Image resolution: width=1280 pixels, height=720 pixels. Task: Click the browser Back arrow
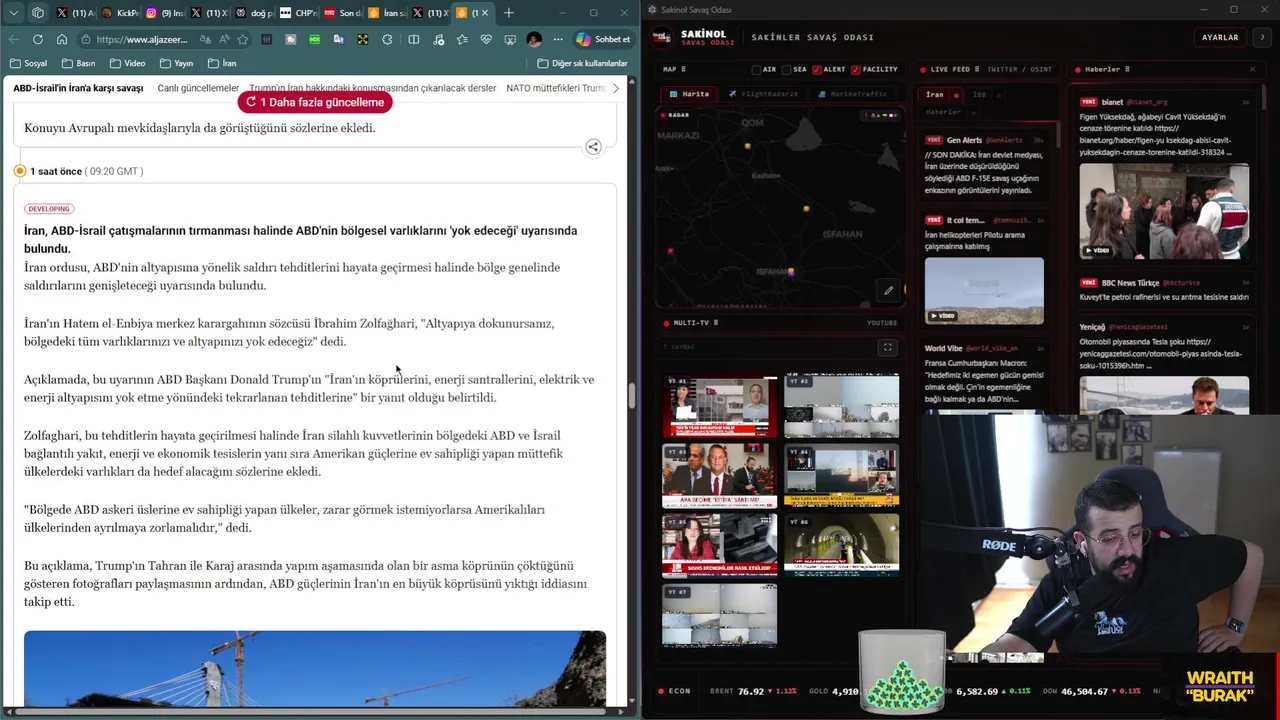[x=14, y=39]
